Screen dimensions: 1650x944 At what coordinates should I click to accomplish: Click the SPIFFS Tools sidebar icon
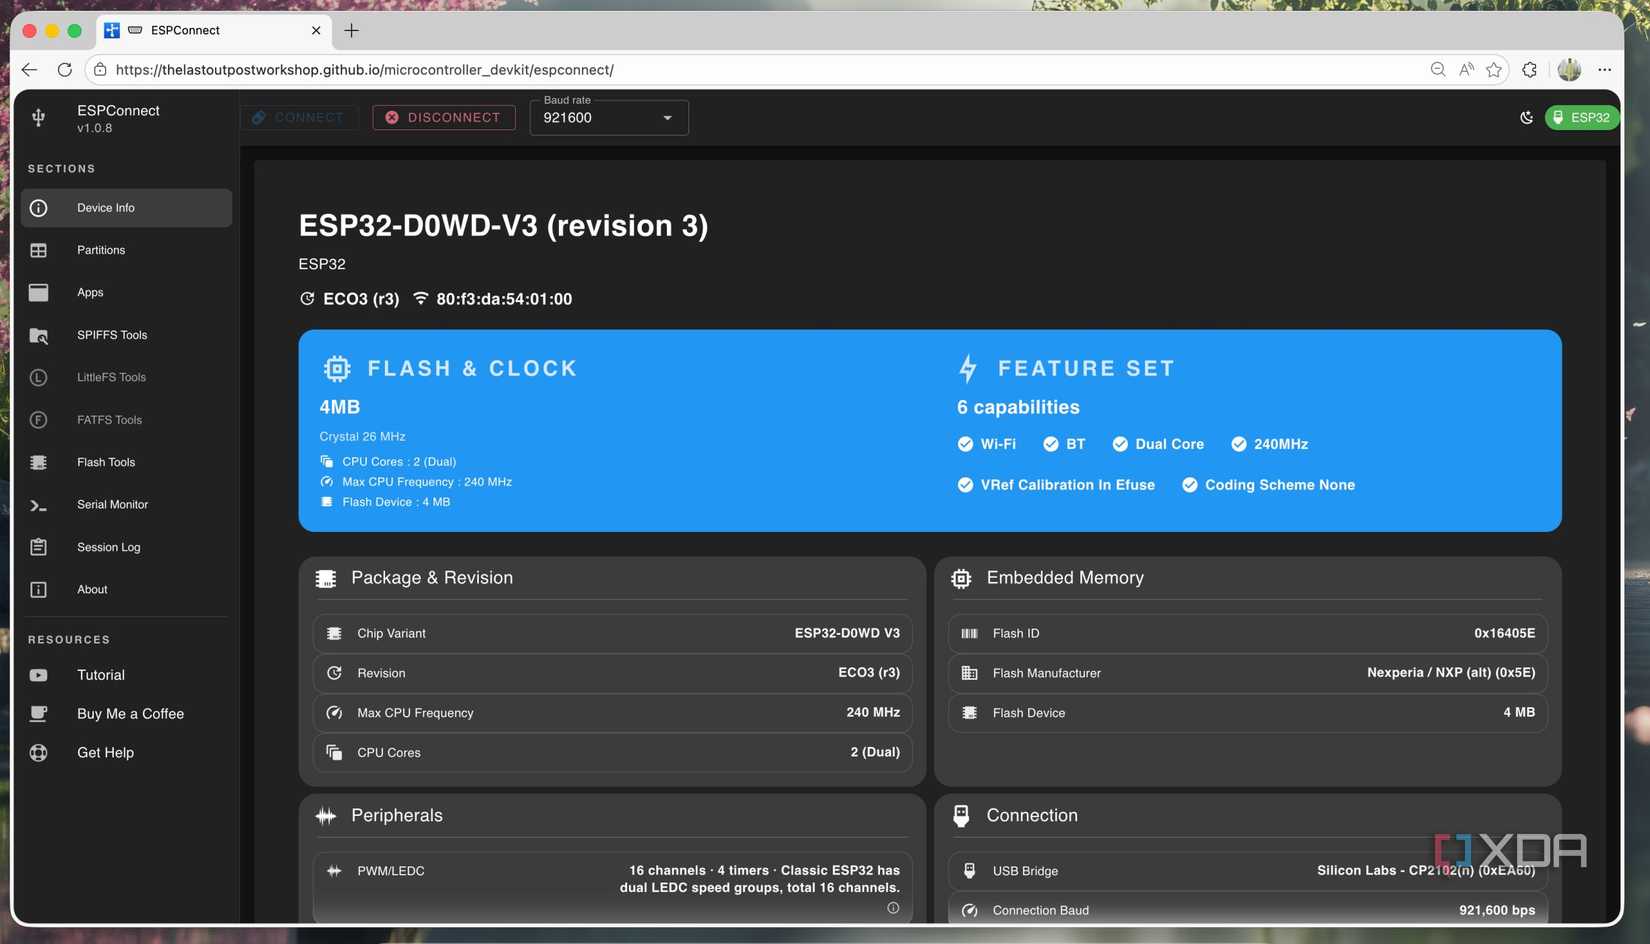click(x=38, y=335)
